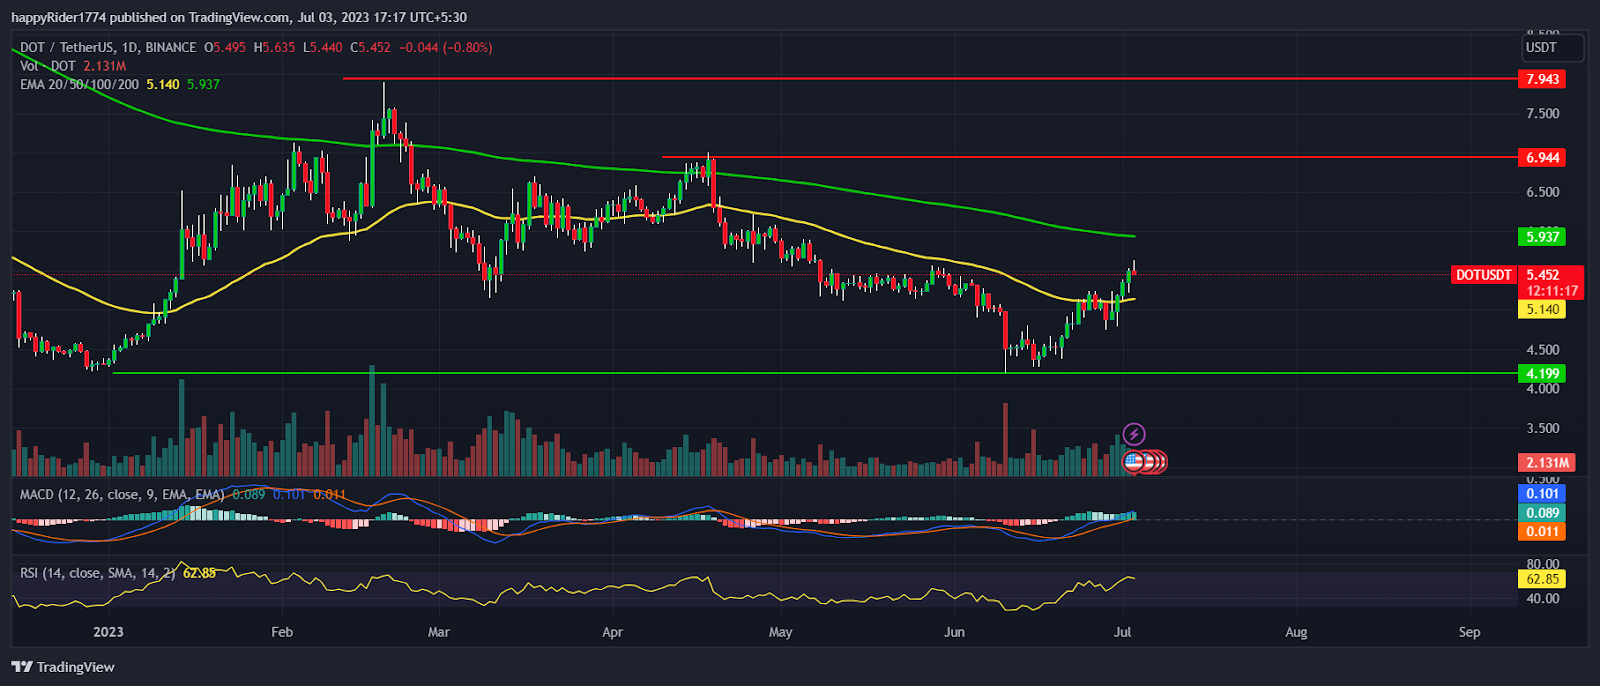Image resolution: width=1600 pixels, height=686 pixels.
Task: Click the 62.85 value in the RSI legend
Action: pos(199,573)
